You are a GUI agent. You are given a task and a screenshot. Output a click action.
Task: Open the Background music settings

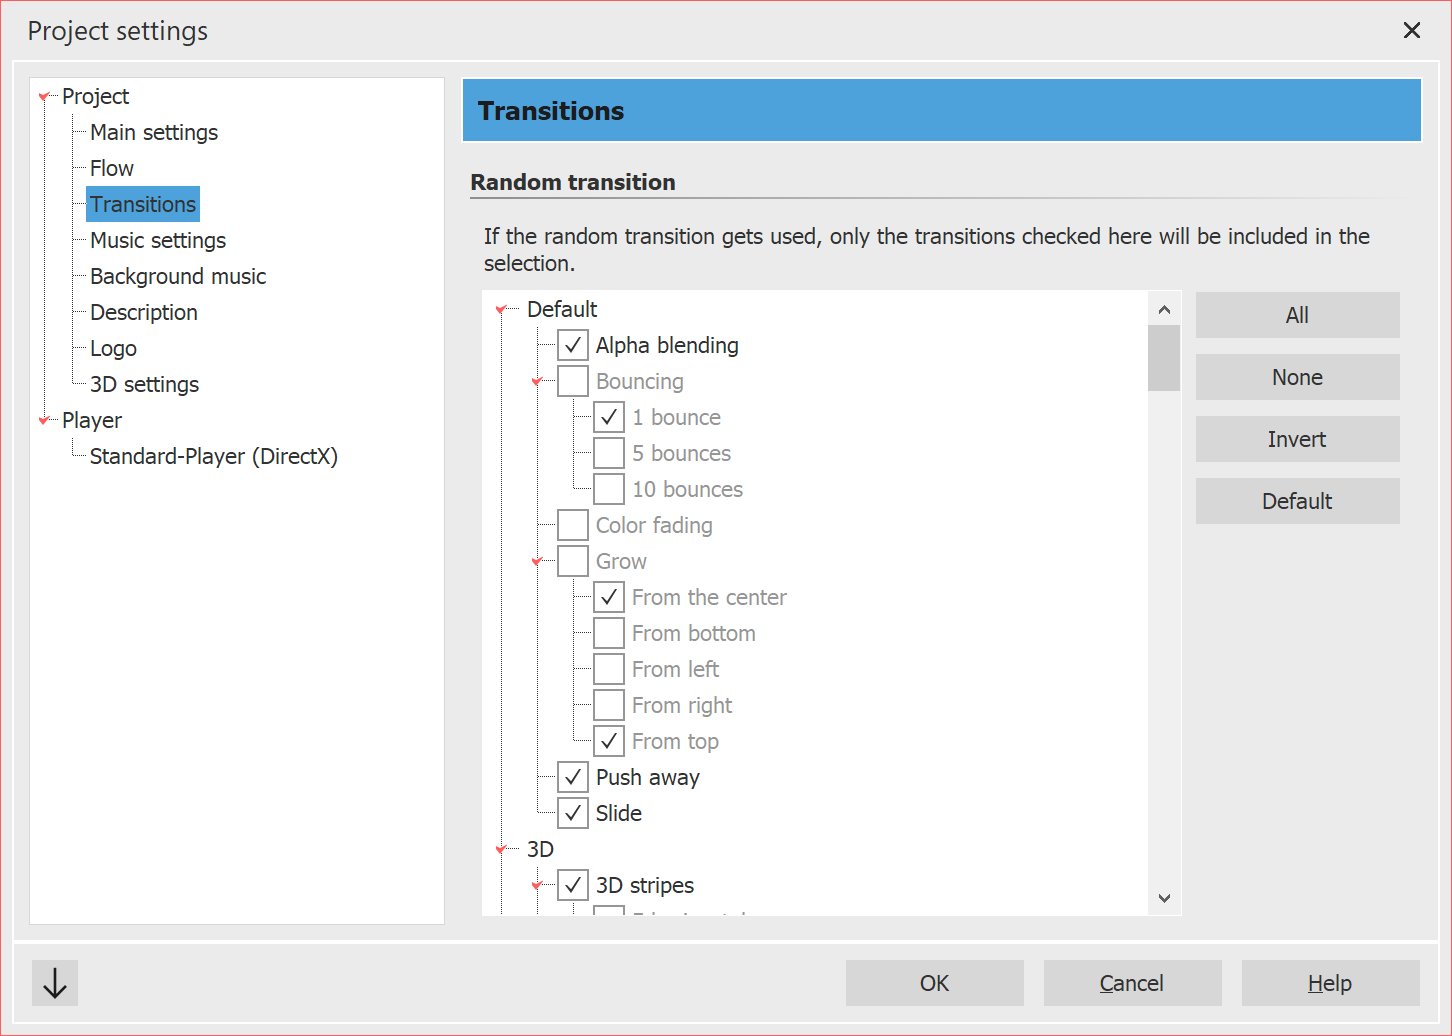click(x=178, y=275)
